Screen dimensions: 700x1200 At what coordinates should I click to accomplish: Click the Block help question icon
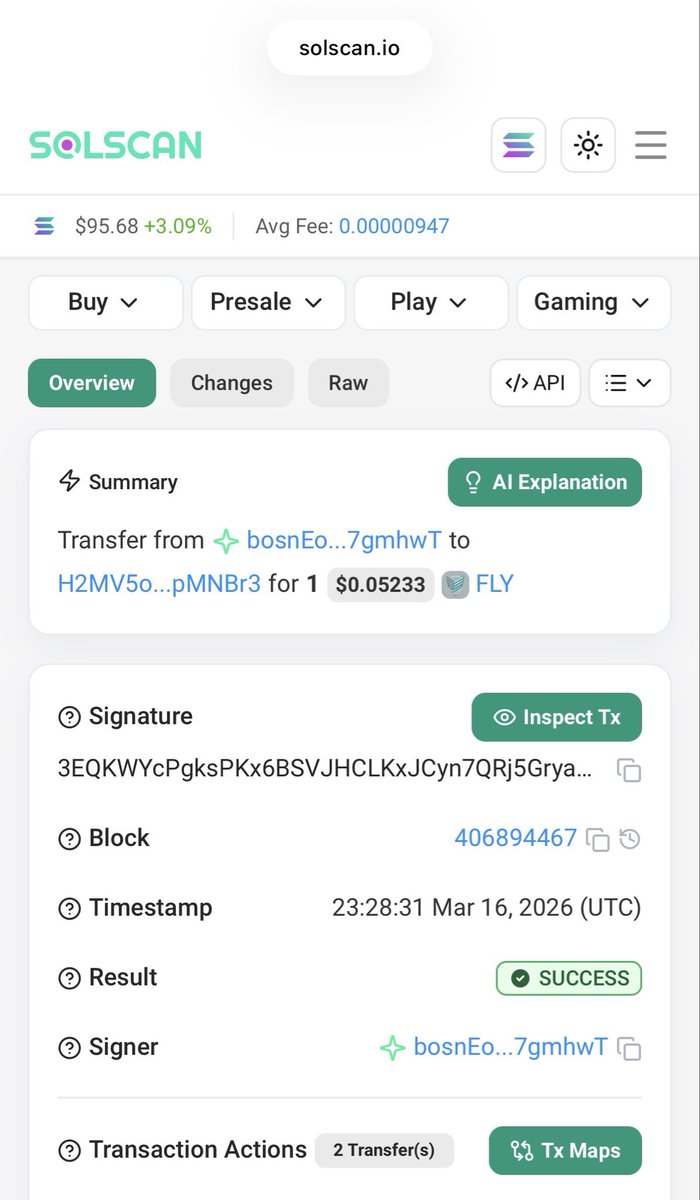tap(69, 839)
